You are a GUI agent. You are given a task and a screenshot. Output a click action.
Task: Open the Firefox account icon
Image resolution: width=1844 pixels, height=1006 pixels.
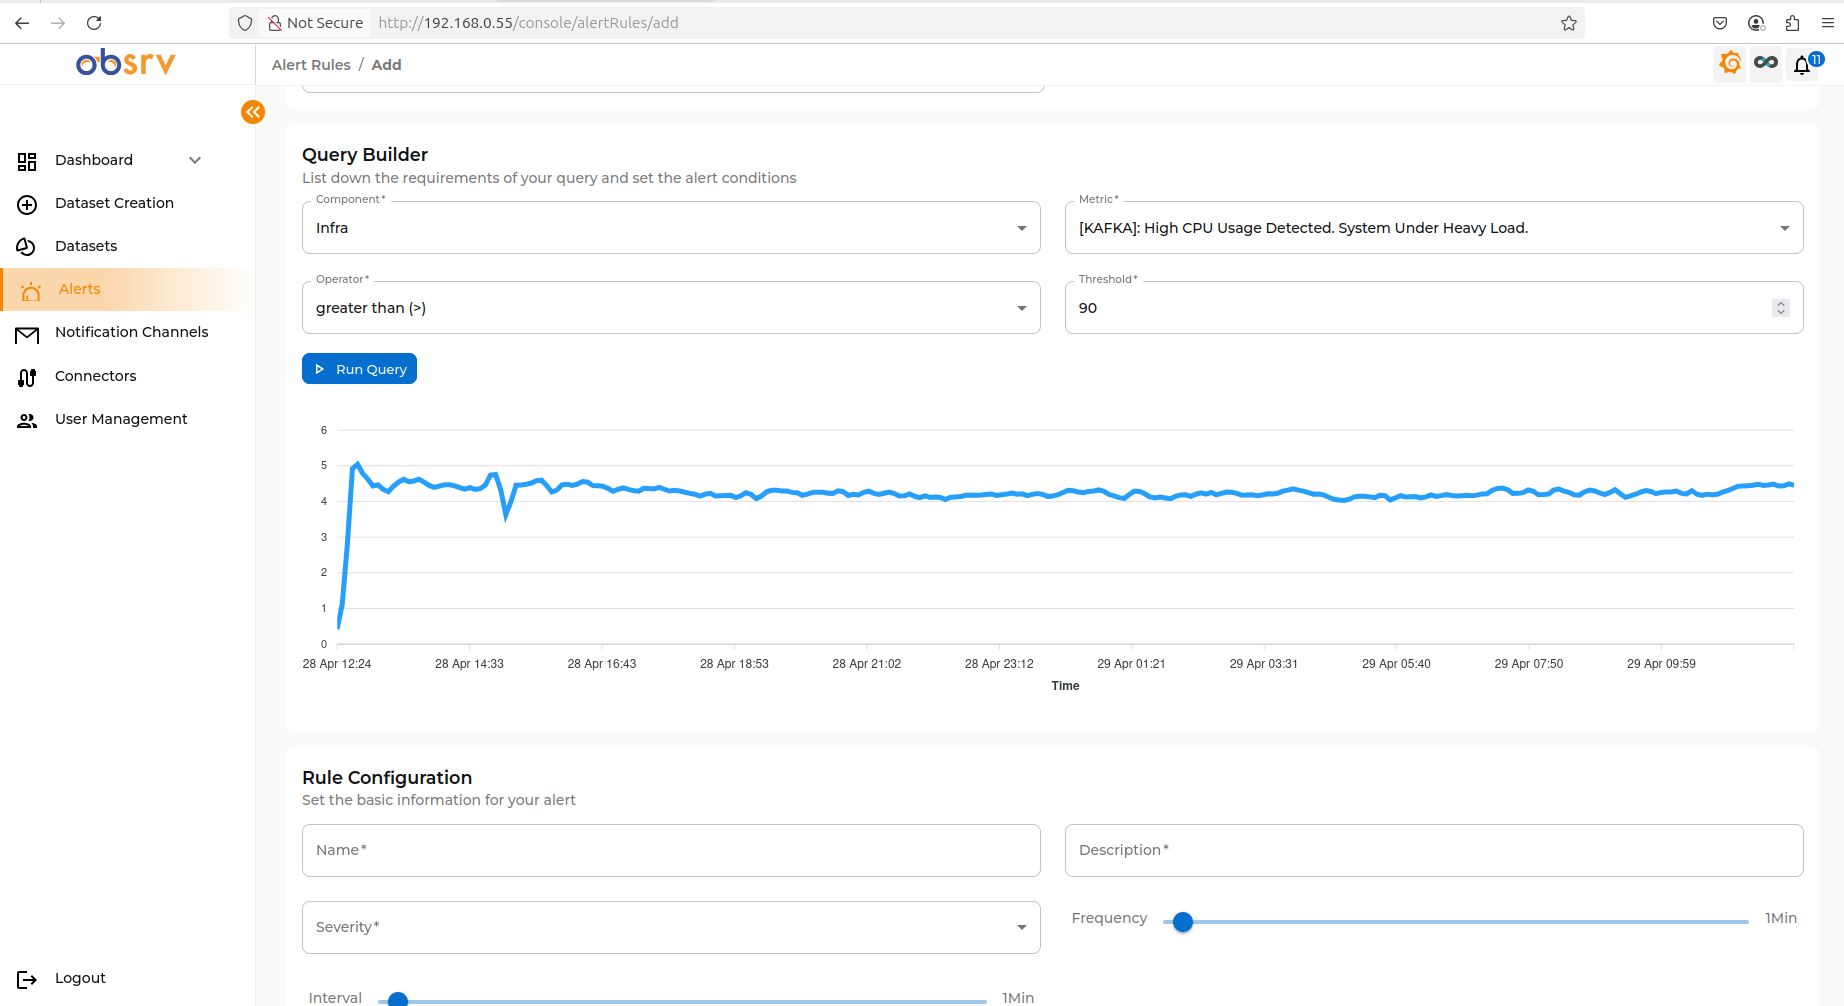[x=1756, y=23]
